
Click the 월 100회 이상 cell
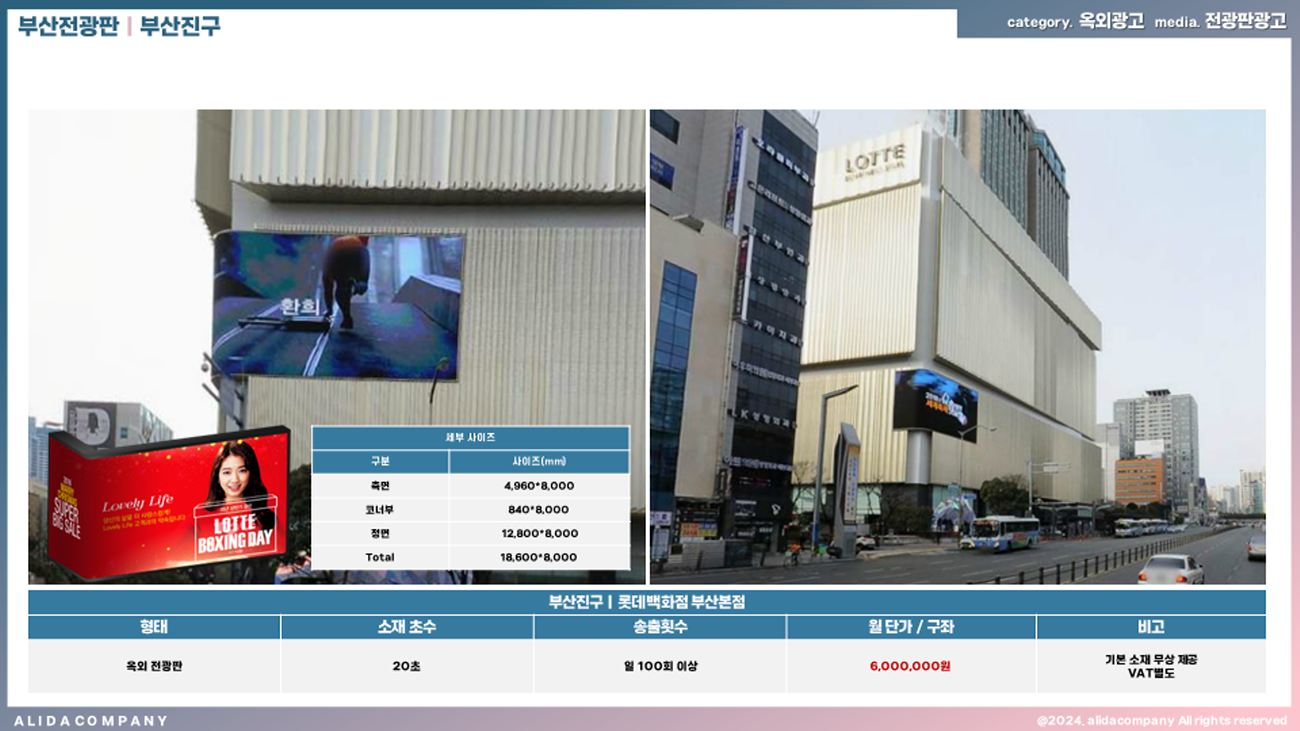659,666
